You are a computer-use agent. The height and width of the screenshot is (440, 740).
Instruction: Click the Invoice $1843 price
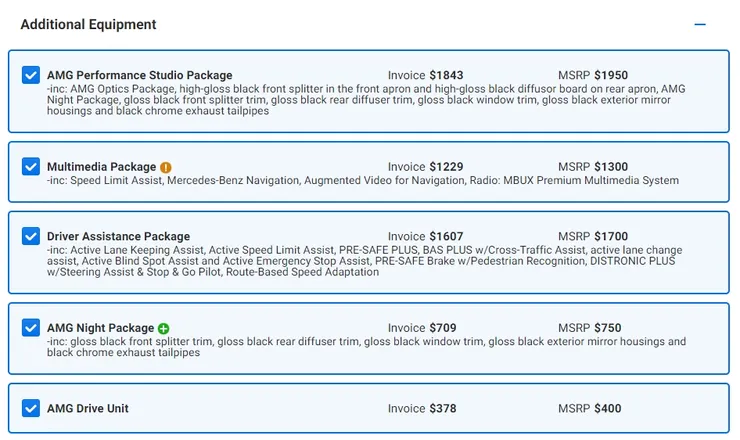[425, 75]
